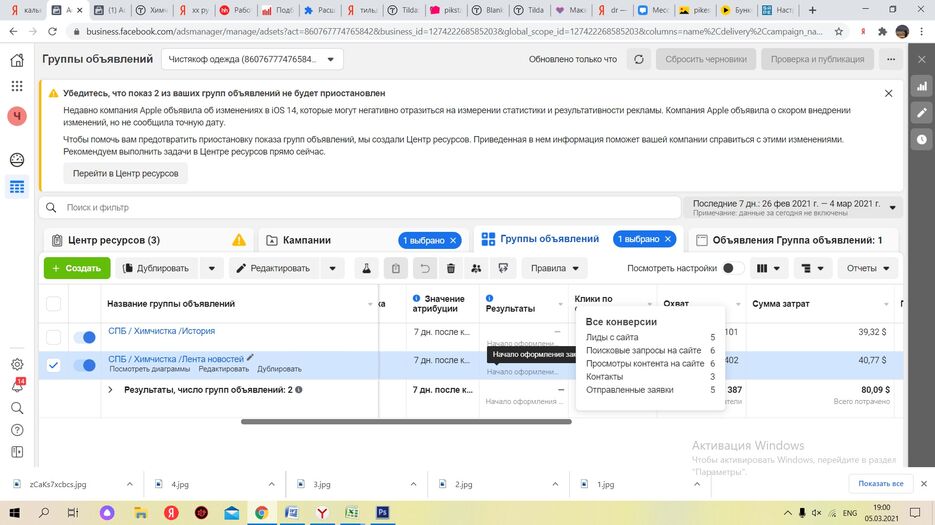Viewport: 935px width, 525px height.
Task: Open the Отчеты dropdown
Action: [x=868, y=268]
